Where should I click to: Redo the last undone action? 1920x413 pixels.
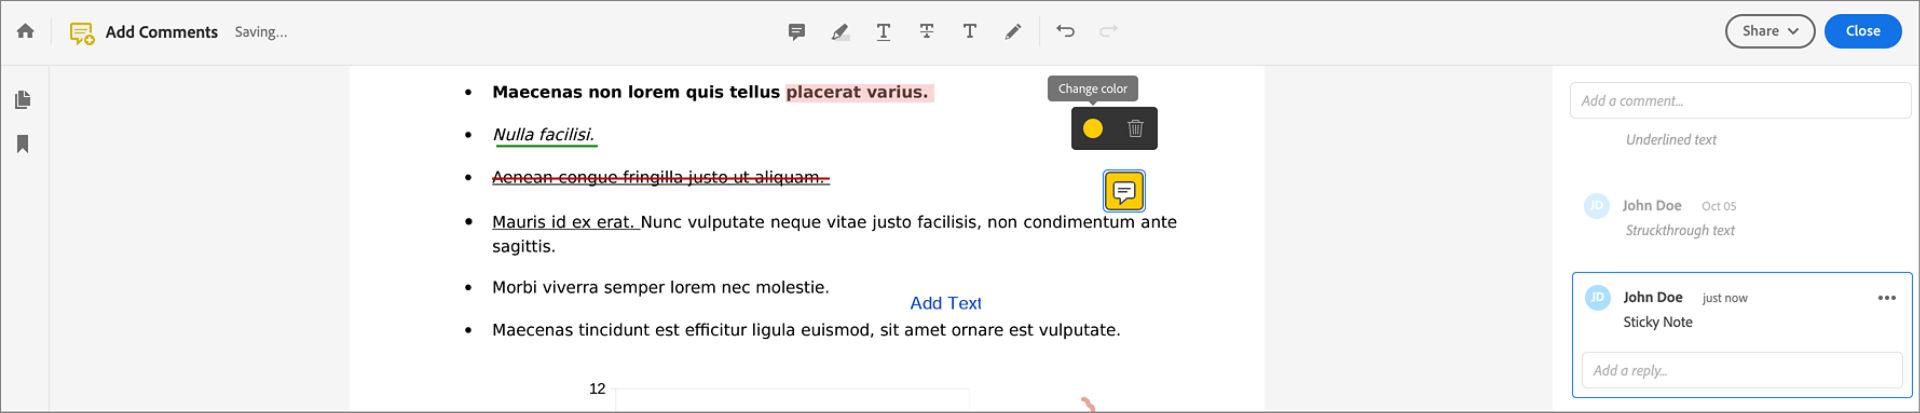pos(1108,32)
